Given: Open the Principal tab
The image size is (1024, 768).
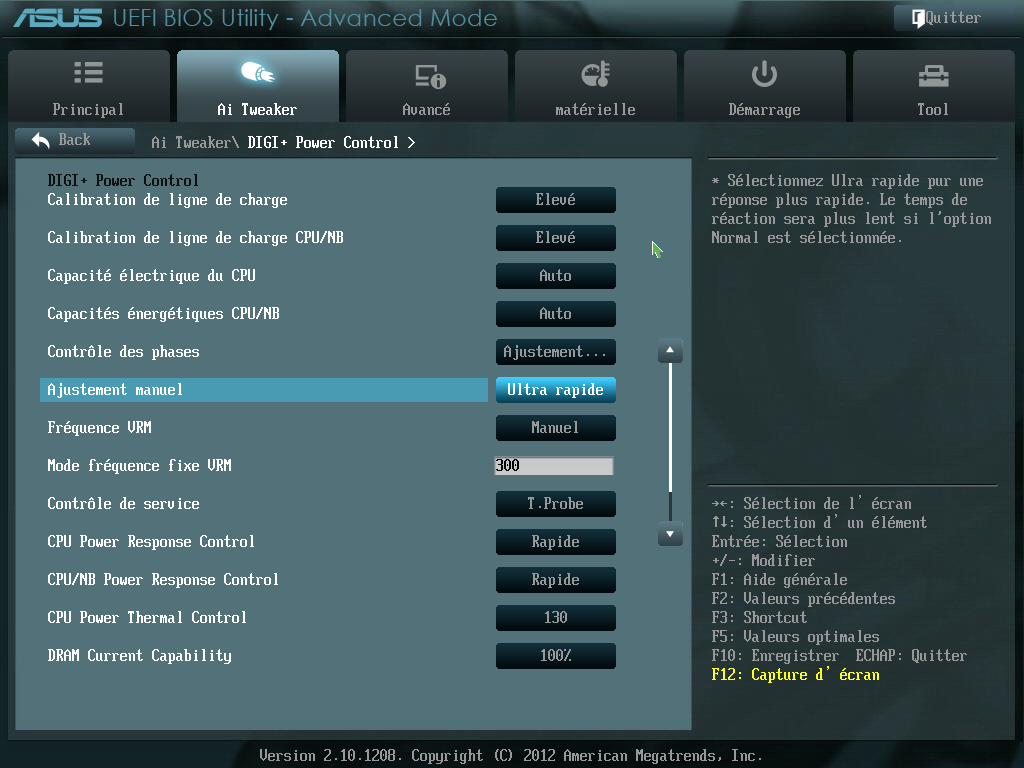Looking at the screenshot, I should pyautogui.click(x=89, y=86).
